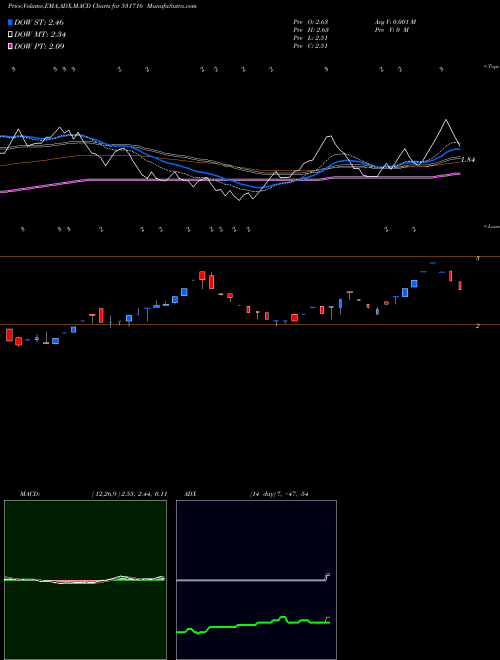Click the MunafaSutra.com text in the header

[x=173, y=6]
